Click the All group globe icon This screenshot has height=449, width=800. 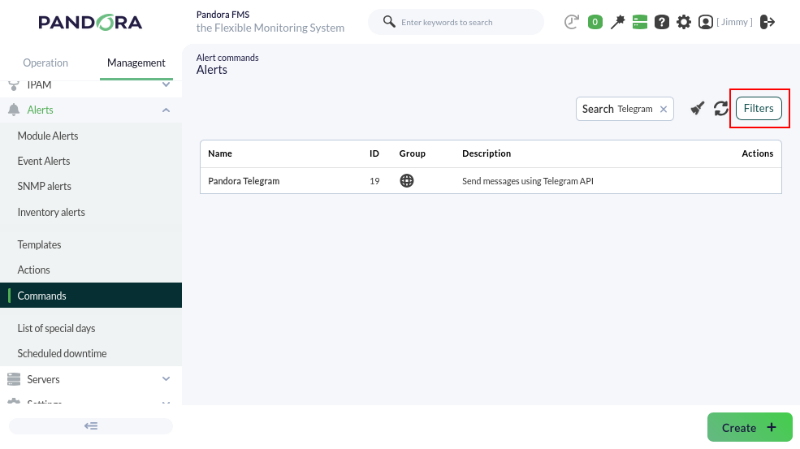[407, 181]
